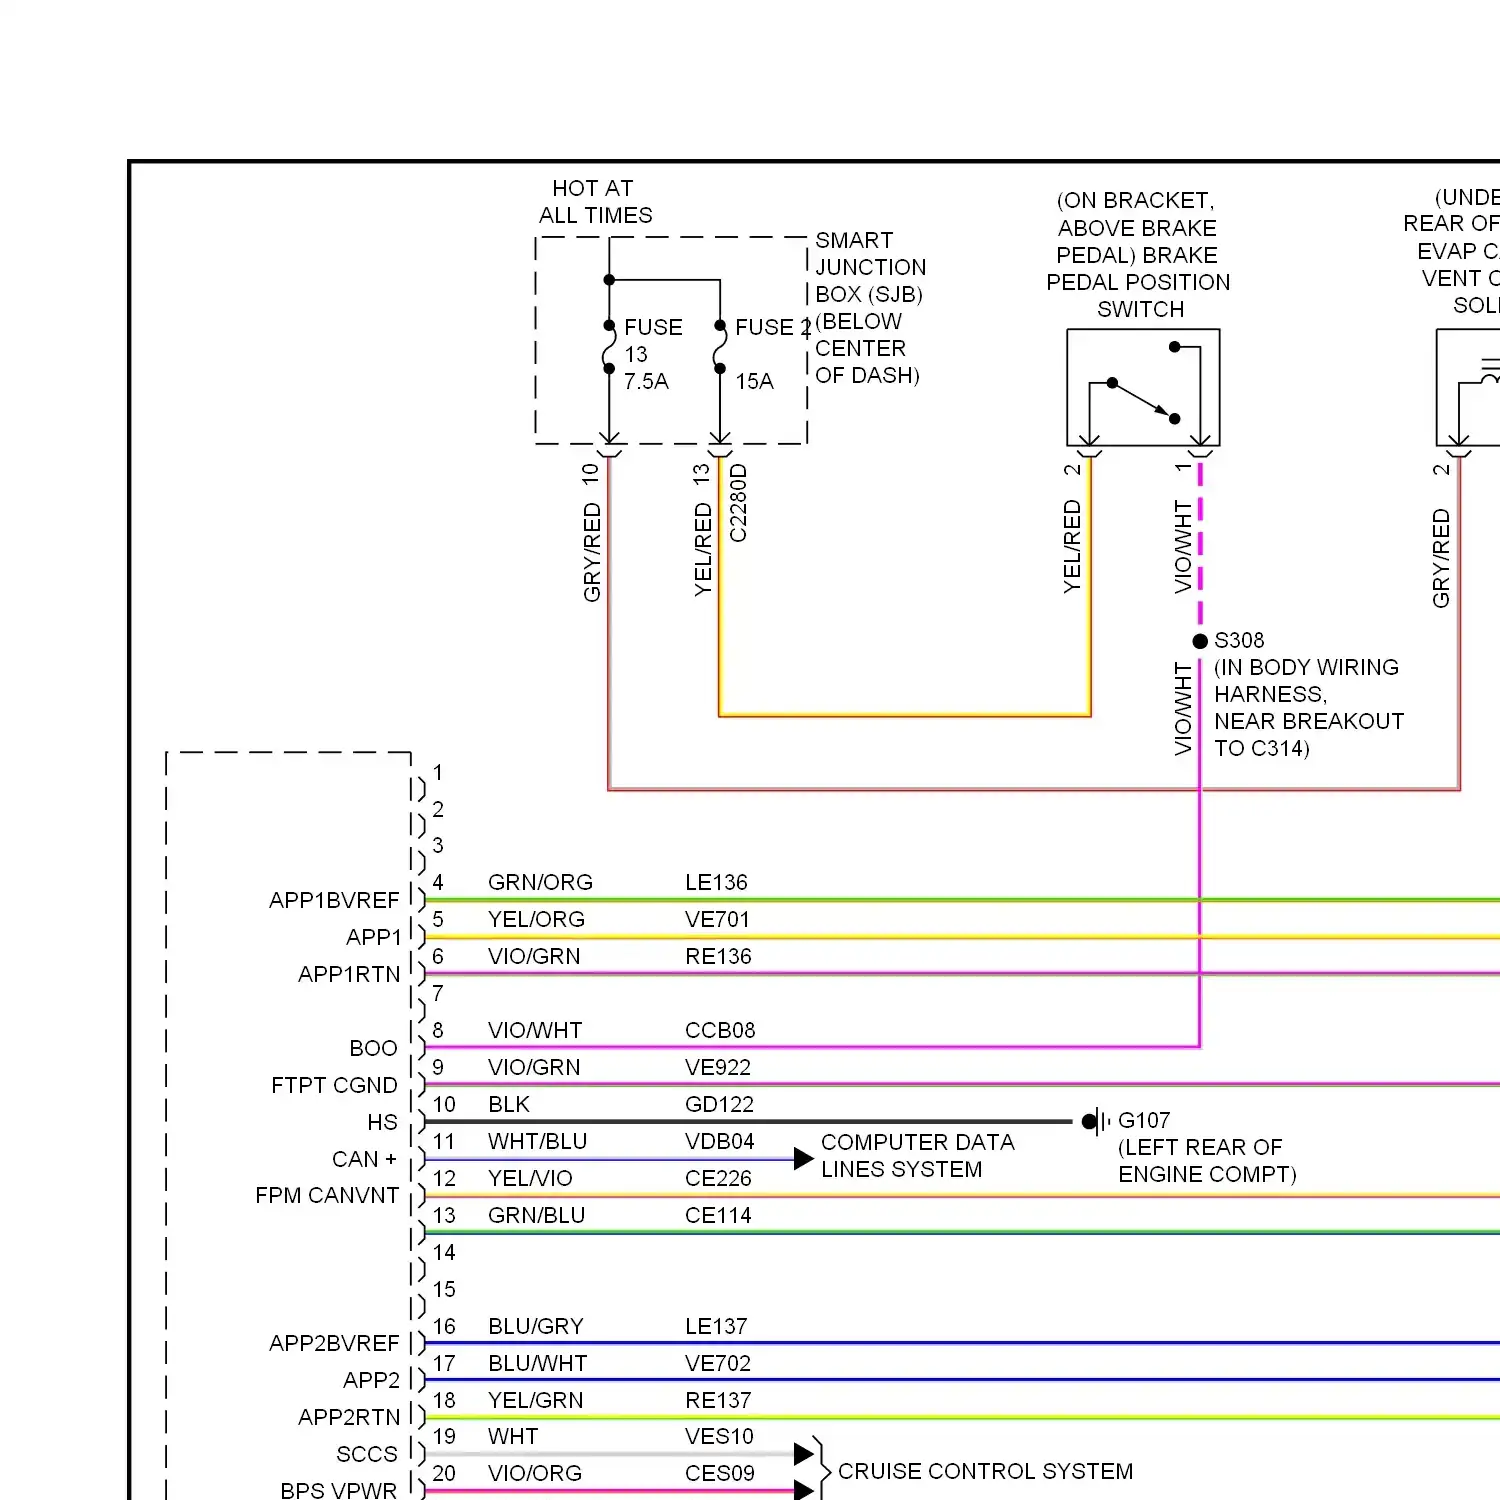Select the WHT/BLU wire color label

(537, 1141)
